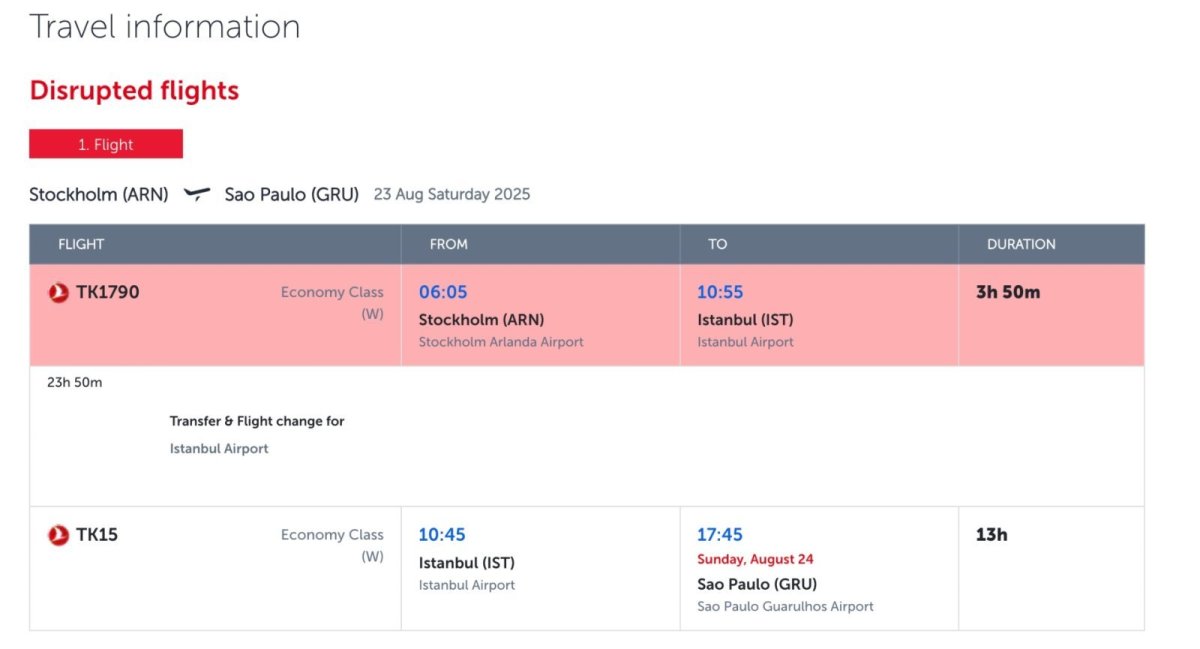Click the FROM column header
Viewport: 1200px width, 649px height.
click(448, 244)
